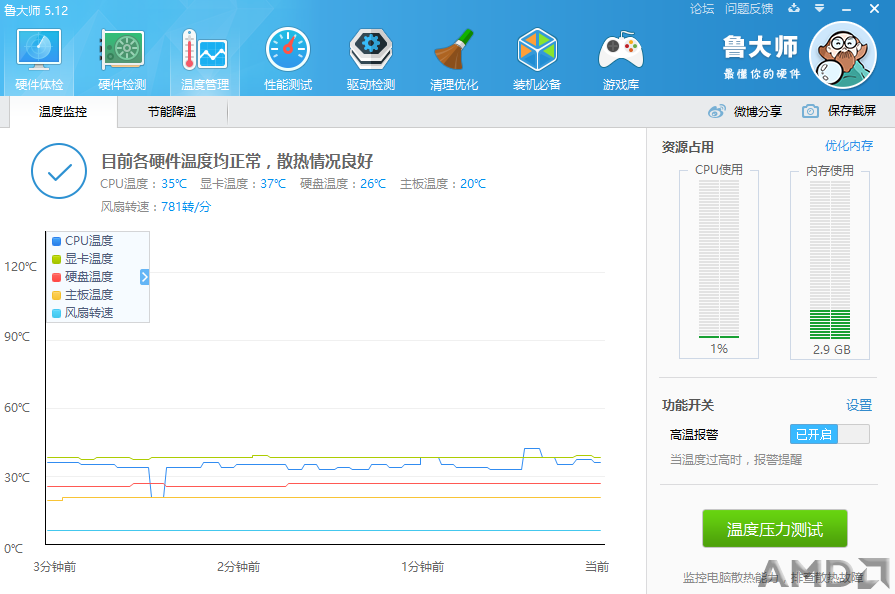Open 论坛 forum link

click(702, 9)
